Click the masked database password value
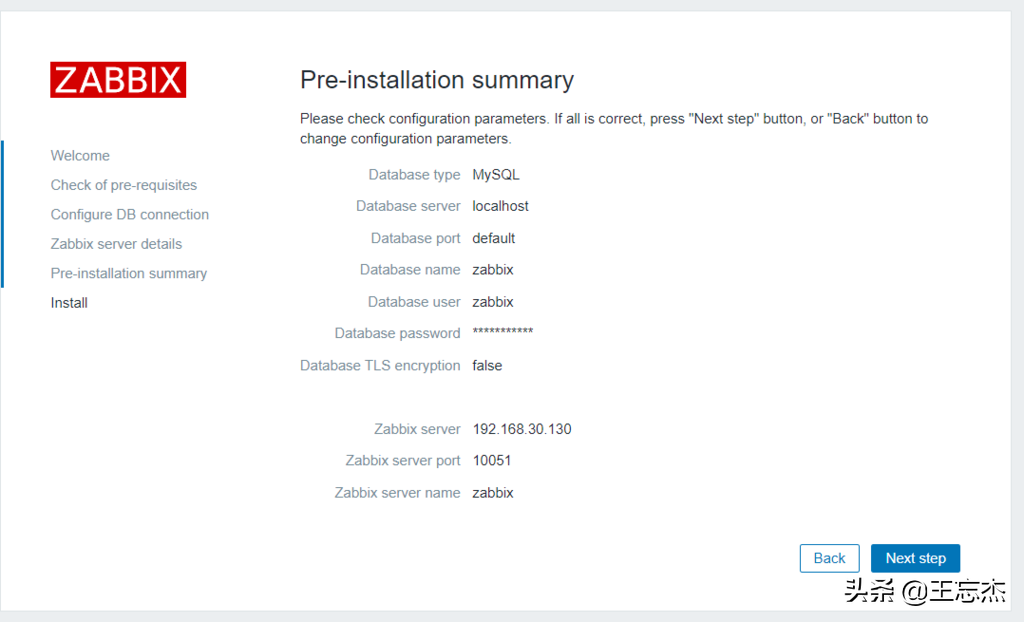The image size is (1024, 622). click(x=502, y=333)
